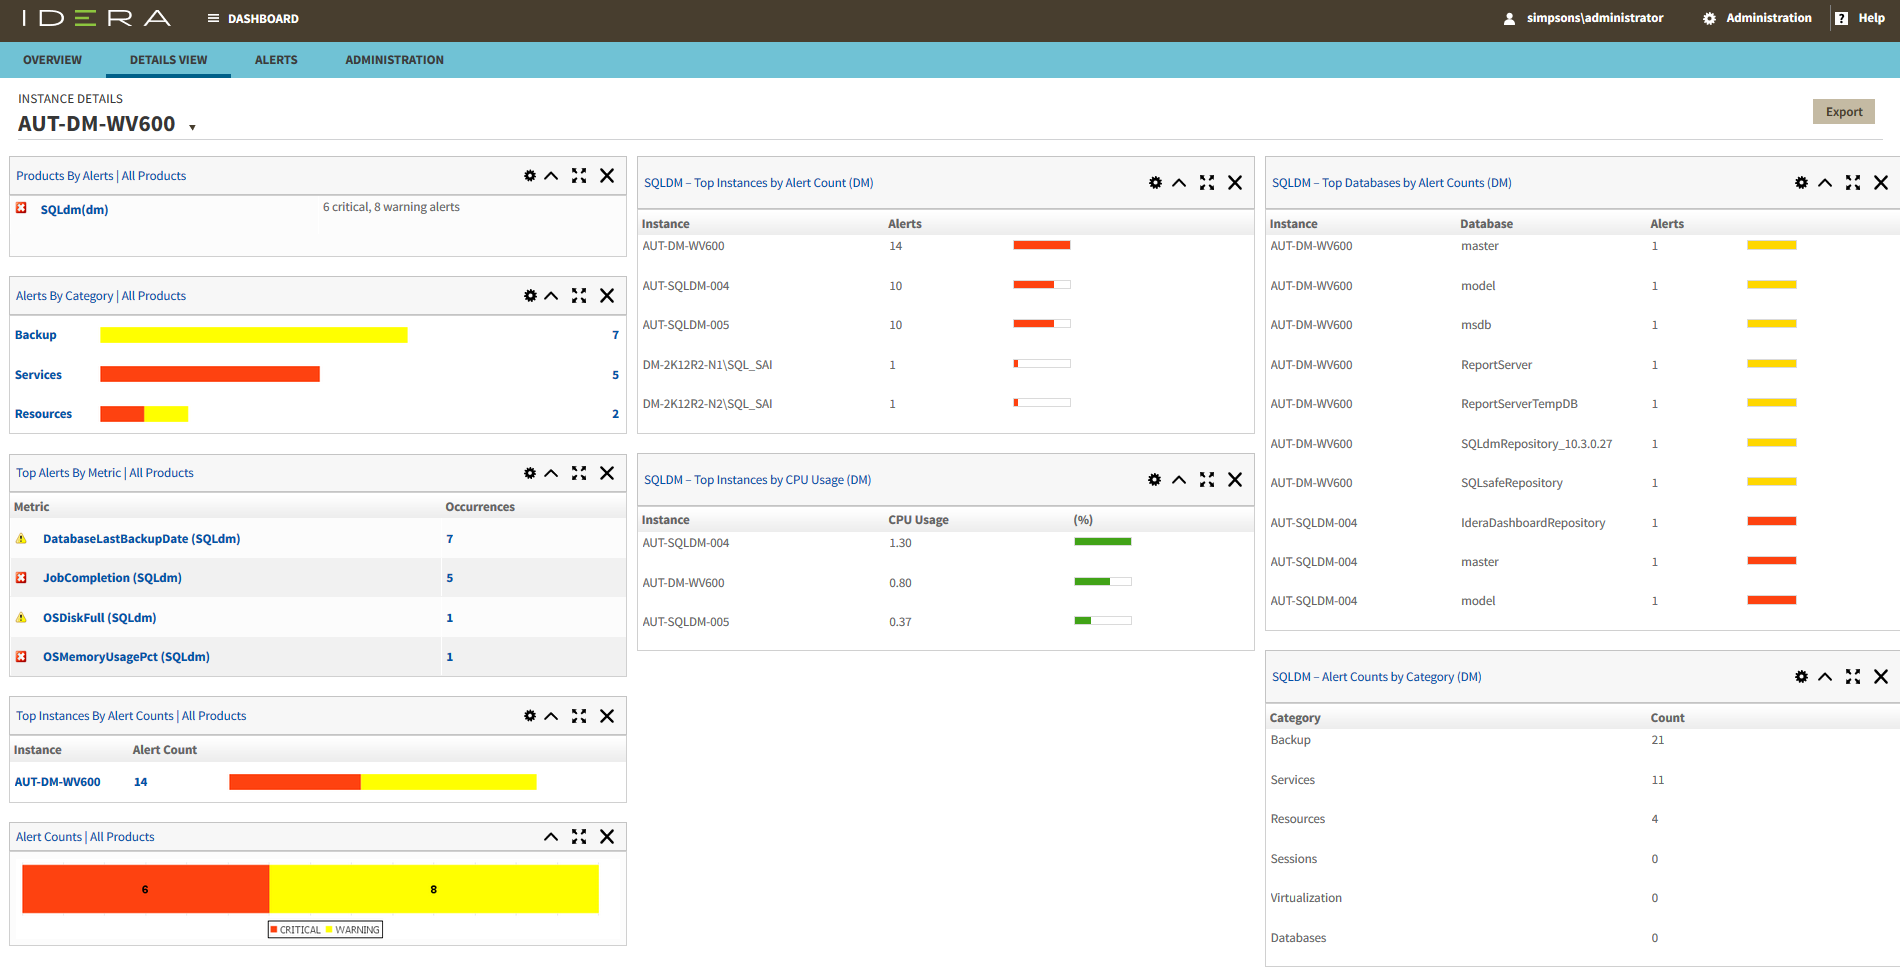The width and height of the screenshot is (1900, 968).
Task: Collapse the Alert Counts All Products widget
Action: click(x=551, y=837)
